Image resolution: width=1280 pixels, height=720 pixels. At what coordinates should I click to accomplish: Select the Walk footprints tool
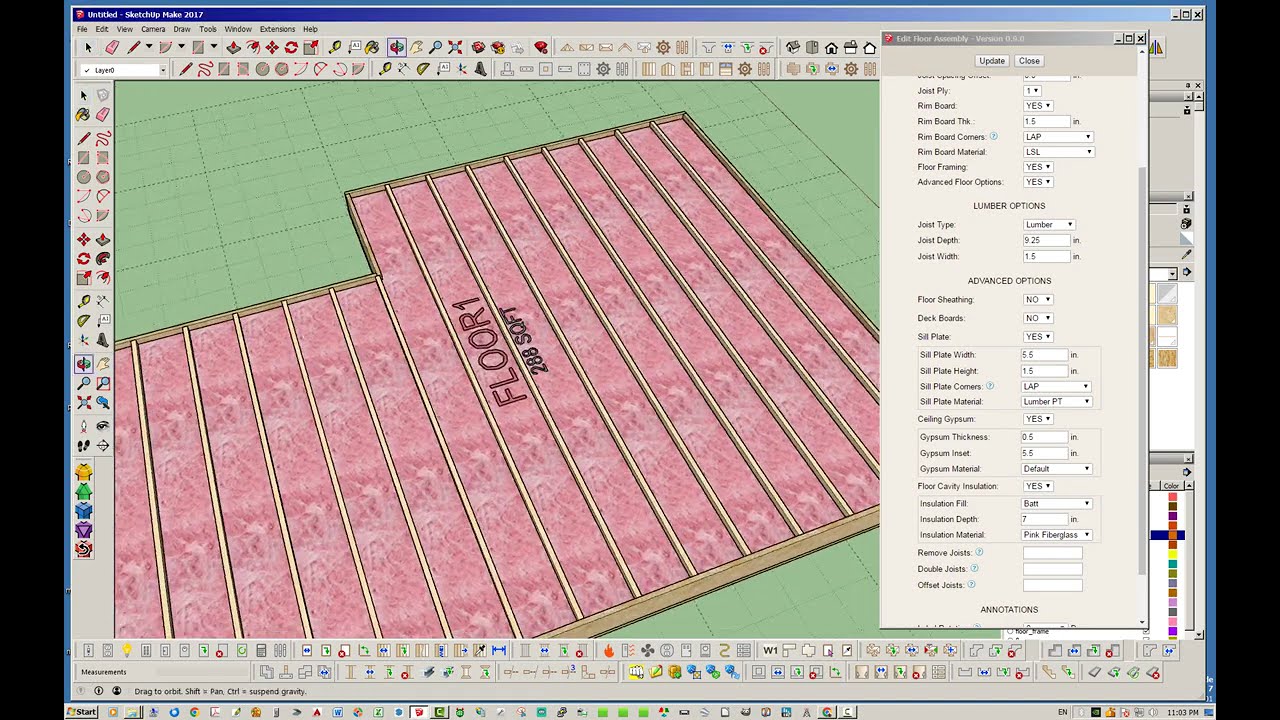tap(84, 445)
